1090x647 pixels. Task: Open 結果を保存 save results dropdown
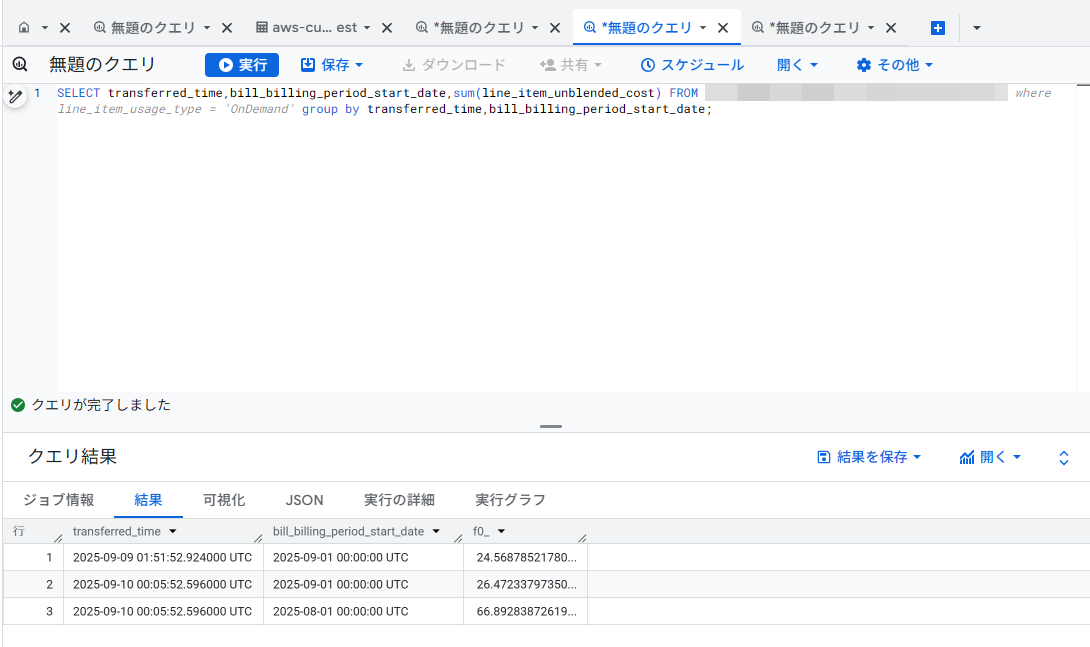tap(869, 457)
